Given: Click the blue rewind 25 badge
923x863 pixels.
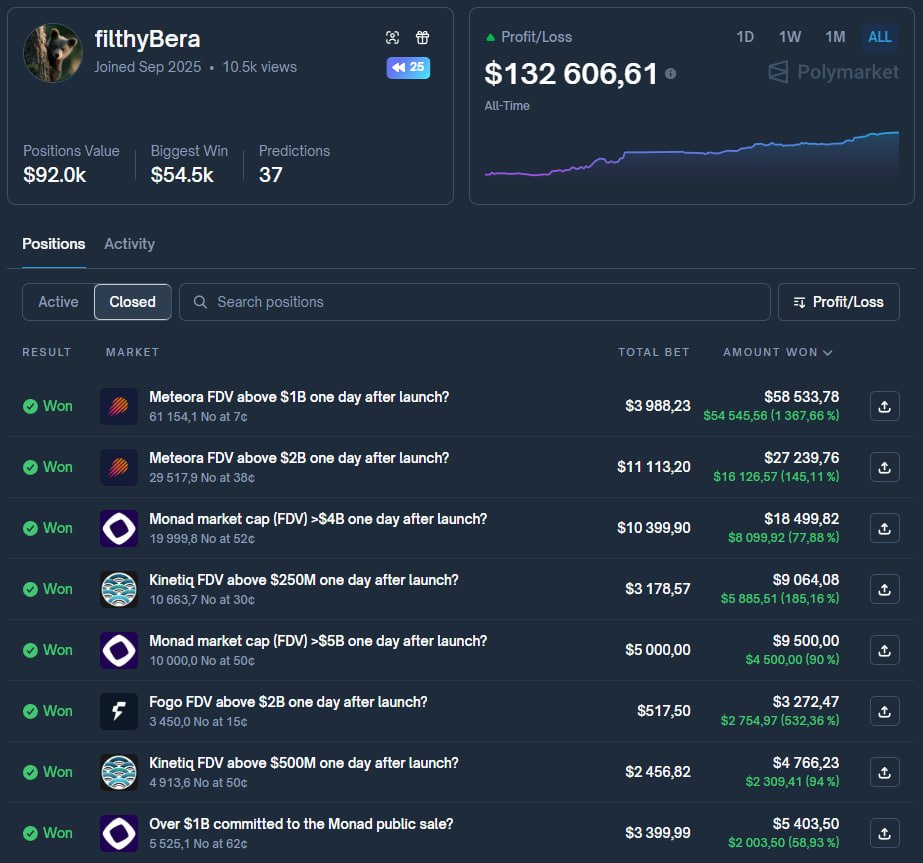Looking at the screenshot, I should [408, 68].
